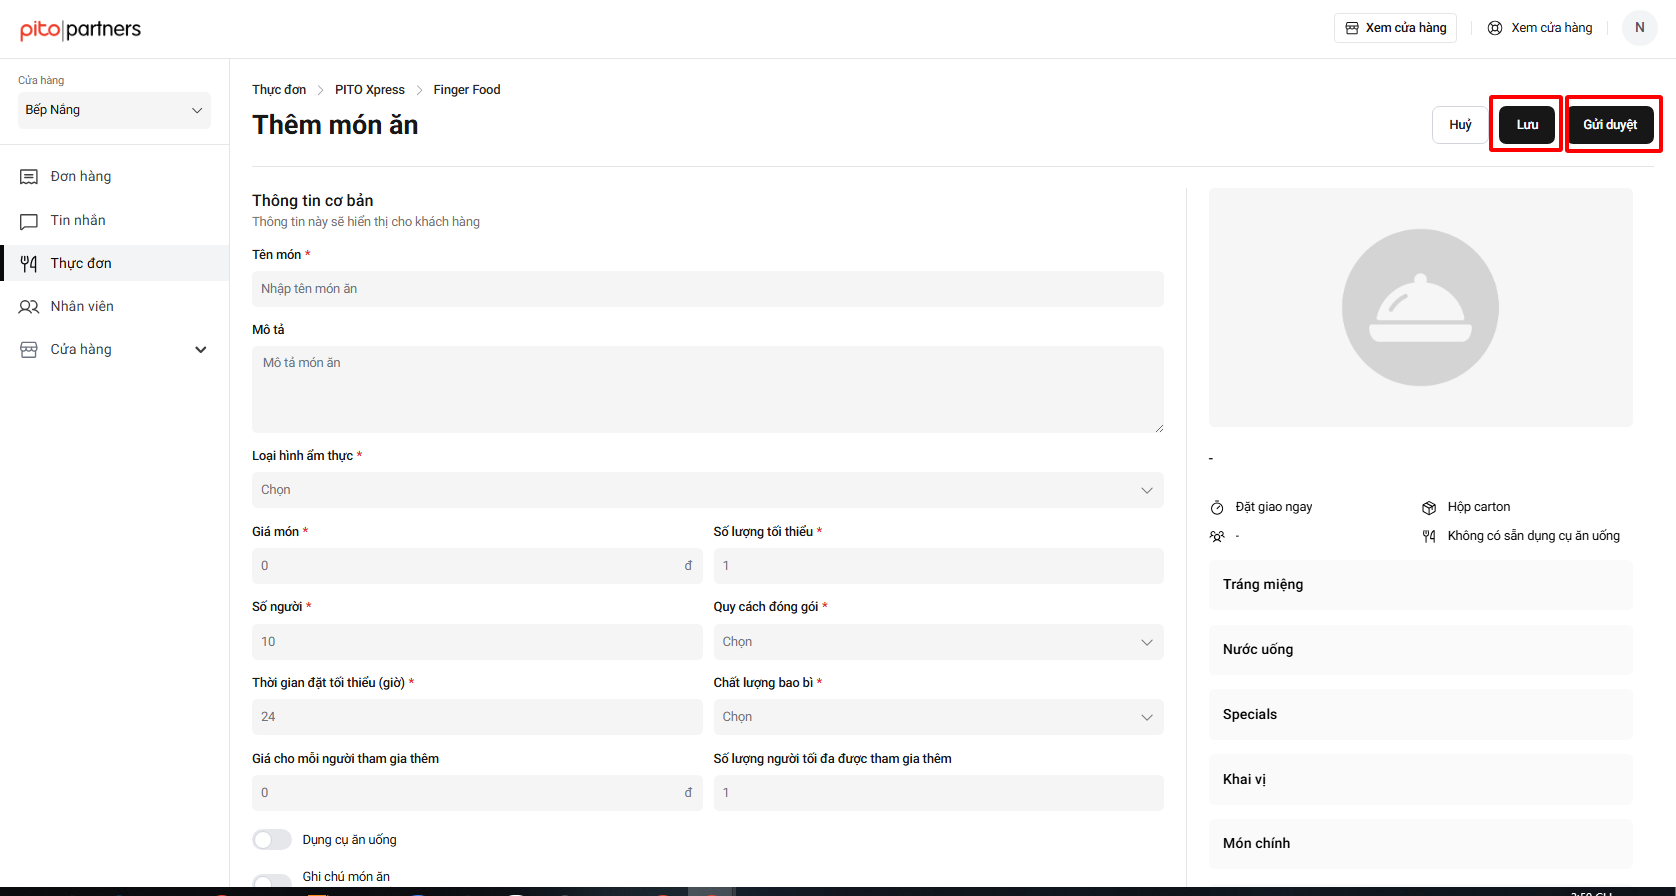Click the Cửa hàng store icon in sidebar

[x=29, y=350]
